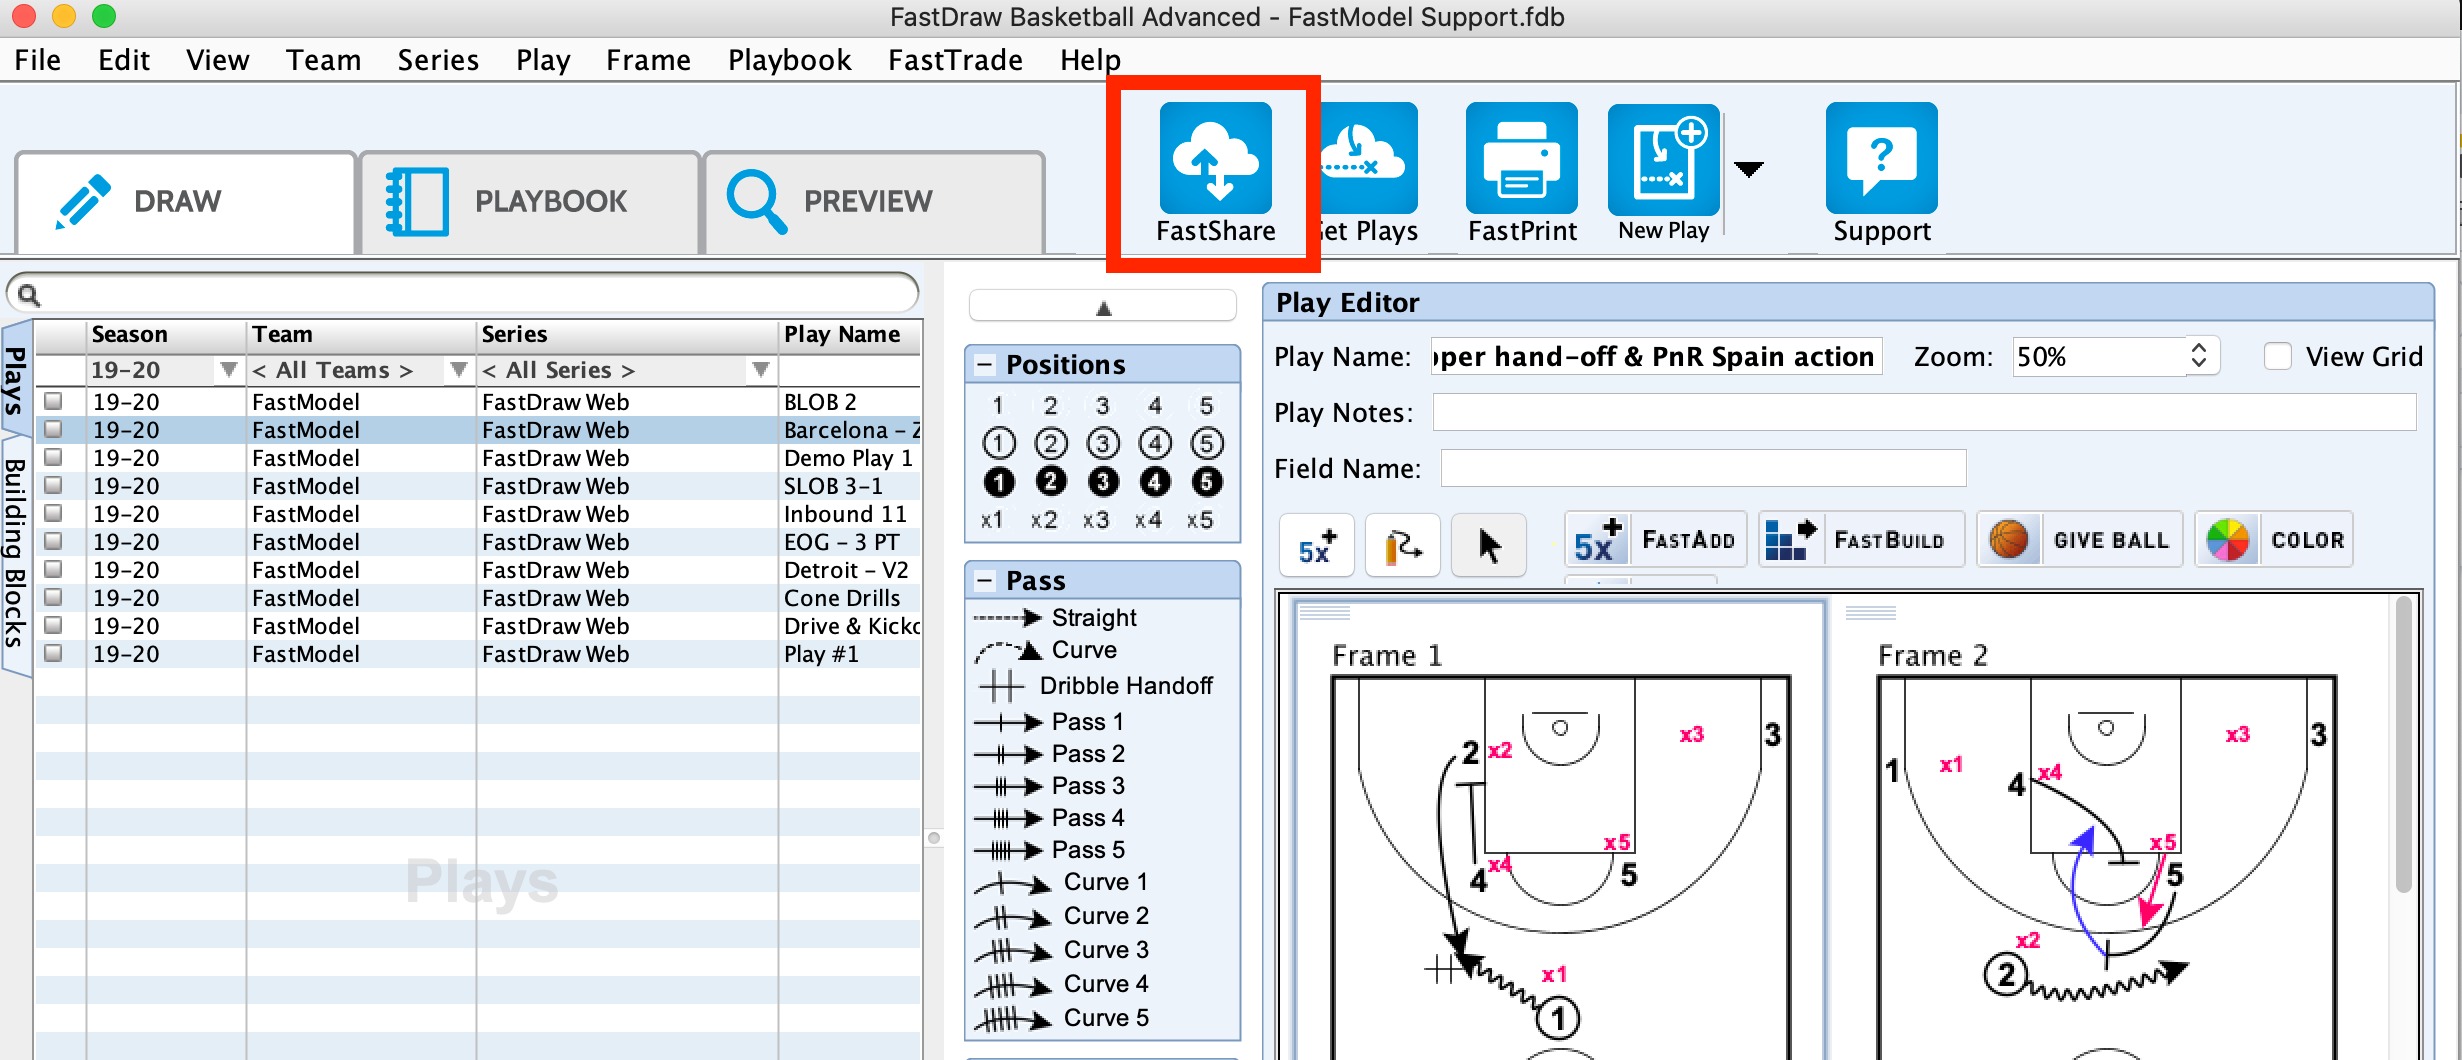Check the box for BLOB 2 play

tap(54, 402)
